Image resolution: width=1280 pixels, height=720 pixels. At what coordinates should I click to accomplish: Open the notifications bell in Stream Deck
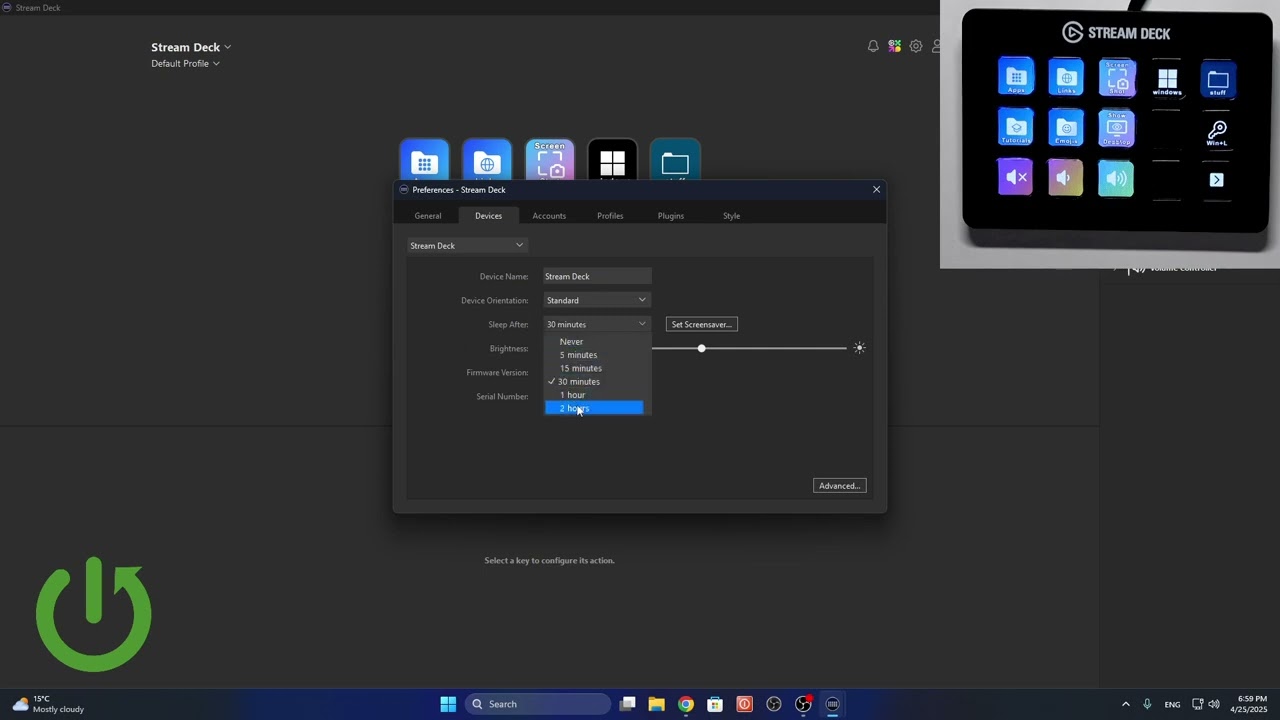[x=873, y=46]
